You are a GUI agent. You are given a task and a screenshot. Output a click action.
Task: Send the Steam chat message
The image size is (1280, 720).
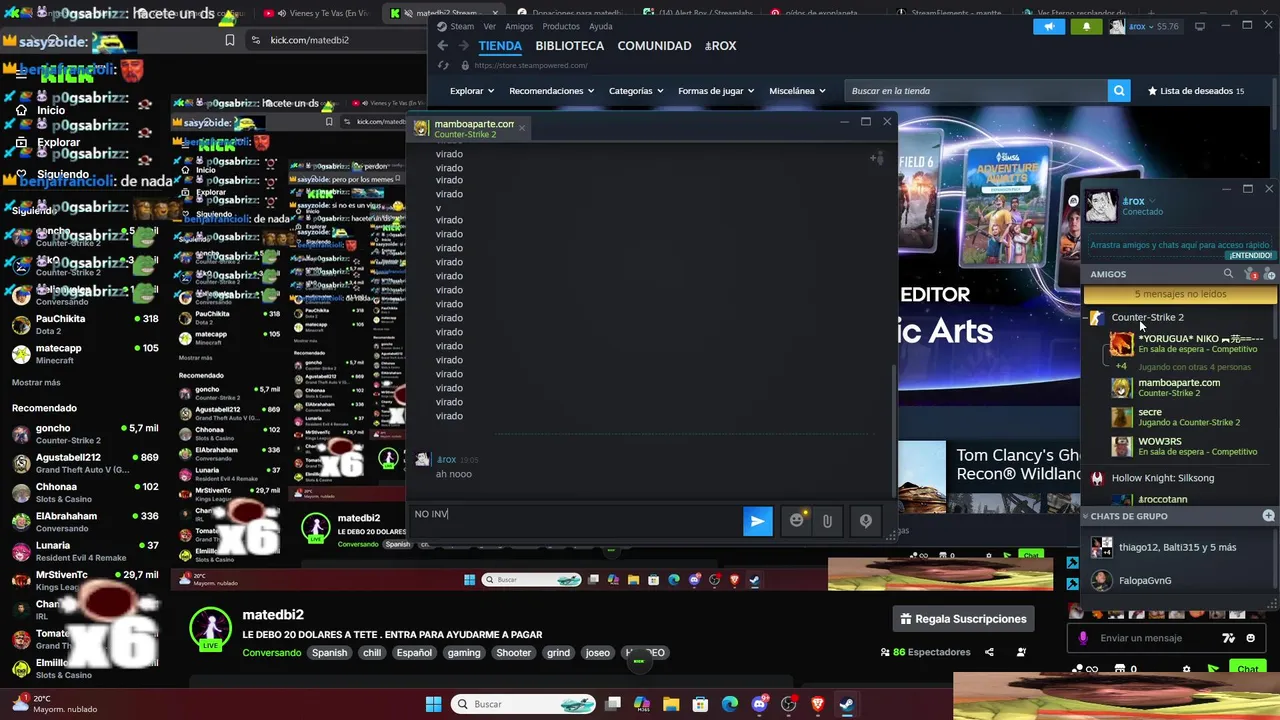(x=757, y=521)
